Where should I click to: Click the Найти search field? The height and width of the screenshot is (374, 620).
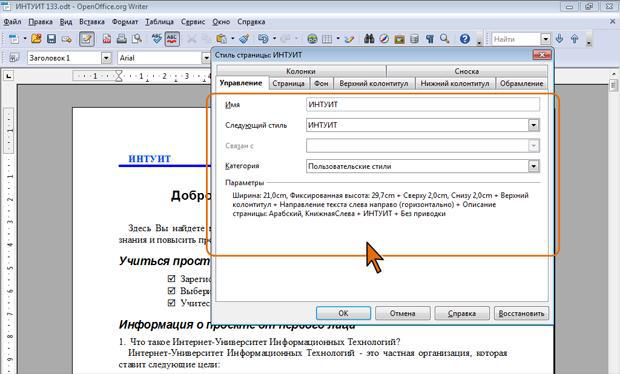(516, 39)
